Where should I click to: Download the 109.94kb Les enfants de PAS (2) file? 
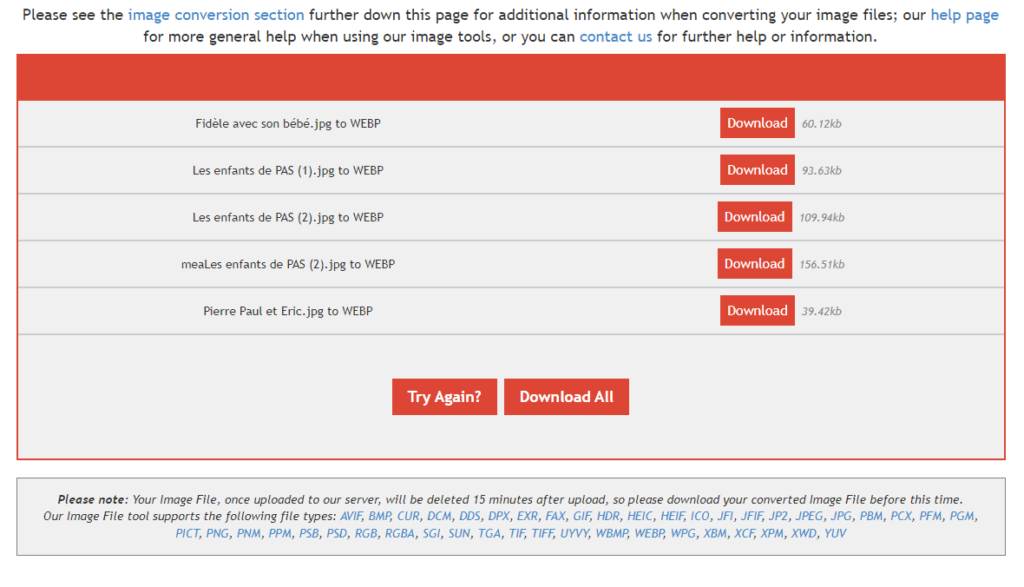(x=754, y=217)
